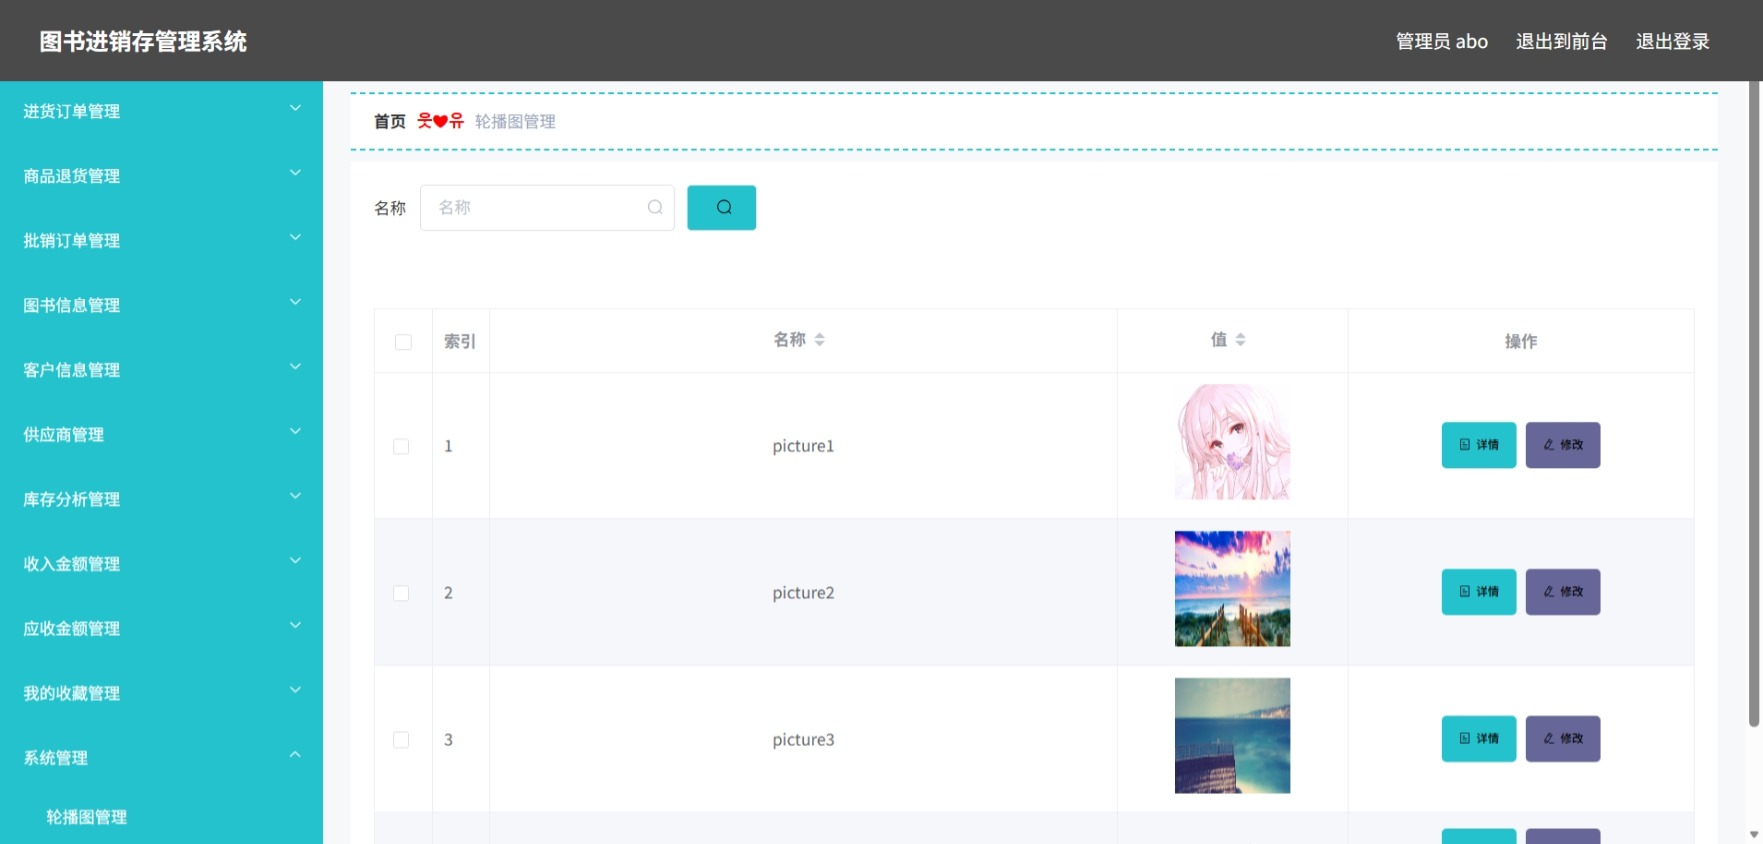
Task: Expand the 供应商管理 menu chevron
Action: (x=295, y=431)
